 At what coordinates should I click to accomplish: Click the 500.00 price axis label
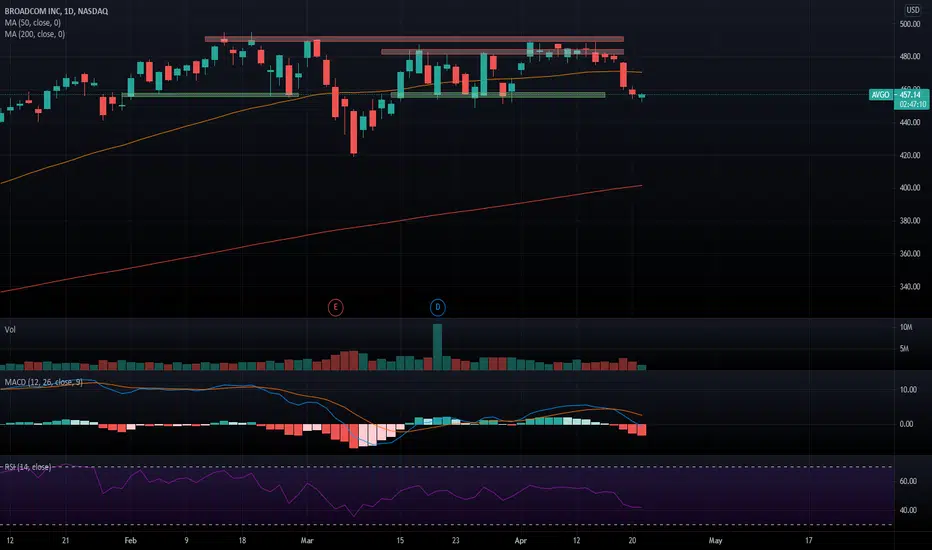(x=910, y=24)
